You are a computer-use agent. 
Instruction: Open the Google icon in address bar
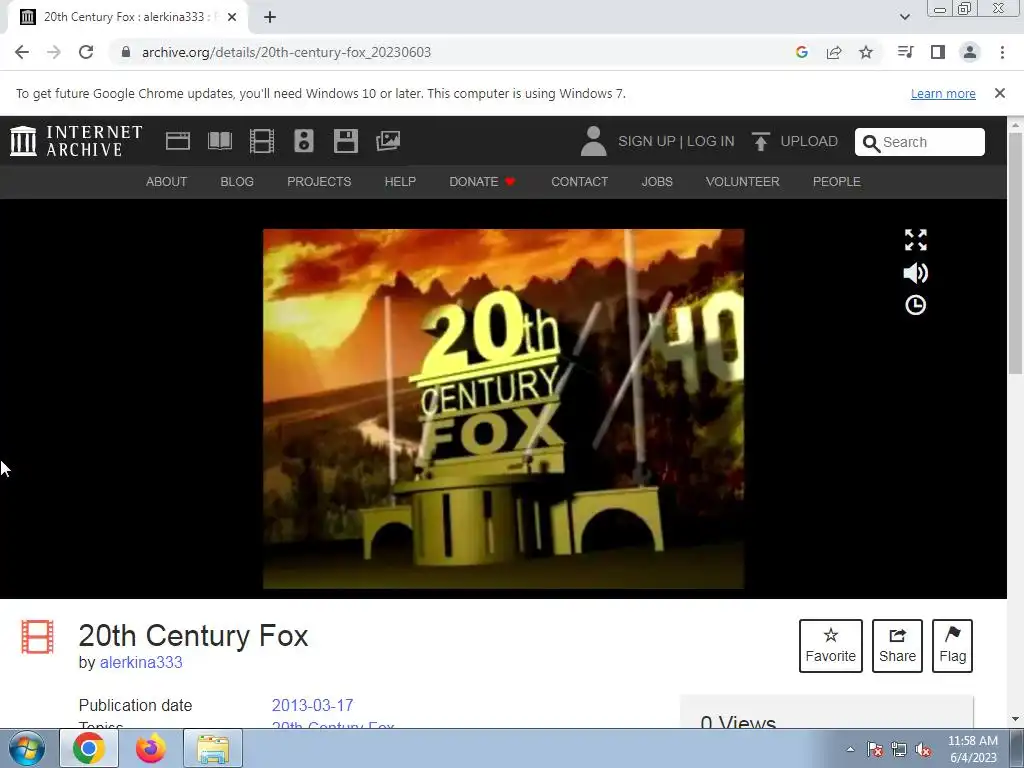pyautogui.click(x=802, y=52)
